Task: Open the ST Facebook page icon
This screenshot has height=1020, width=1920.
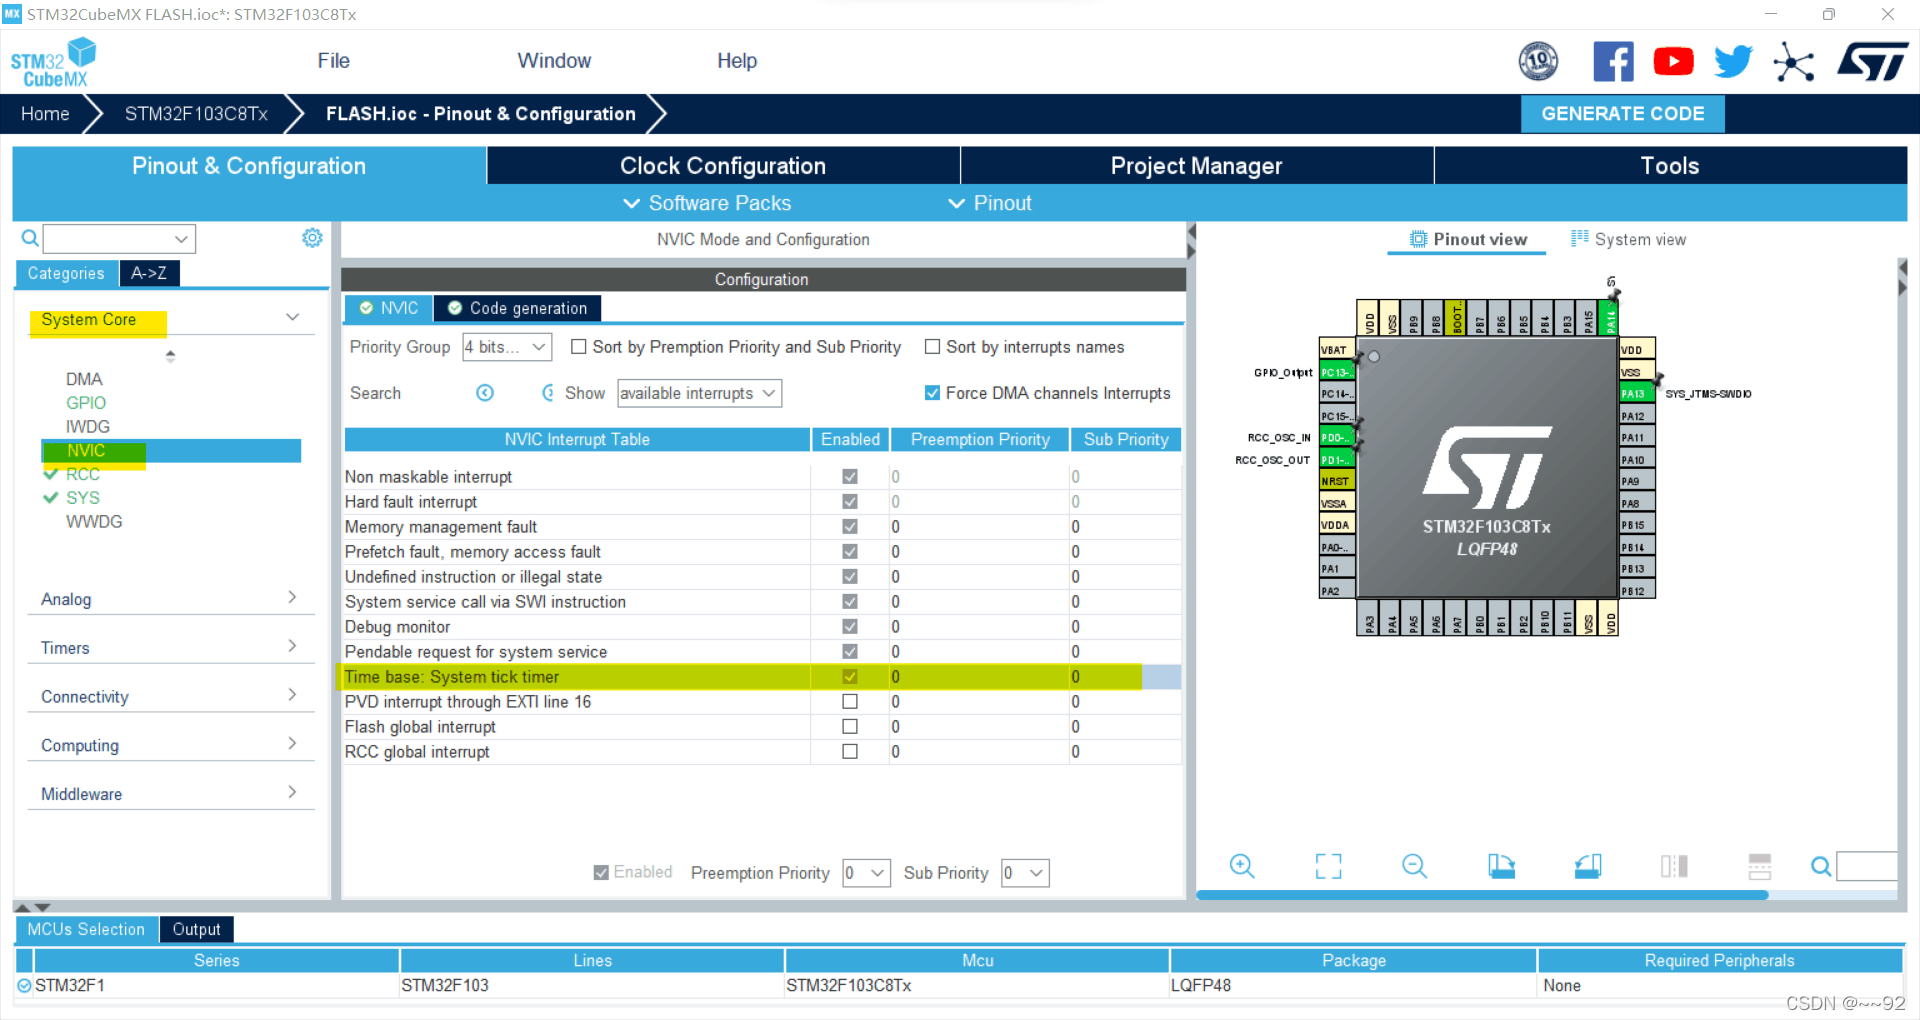Action: (1613, 62)
